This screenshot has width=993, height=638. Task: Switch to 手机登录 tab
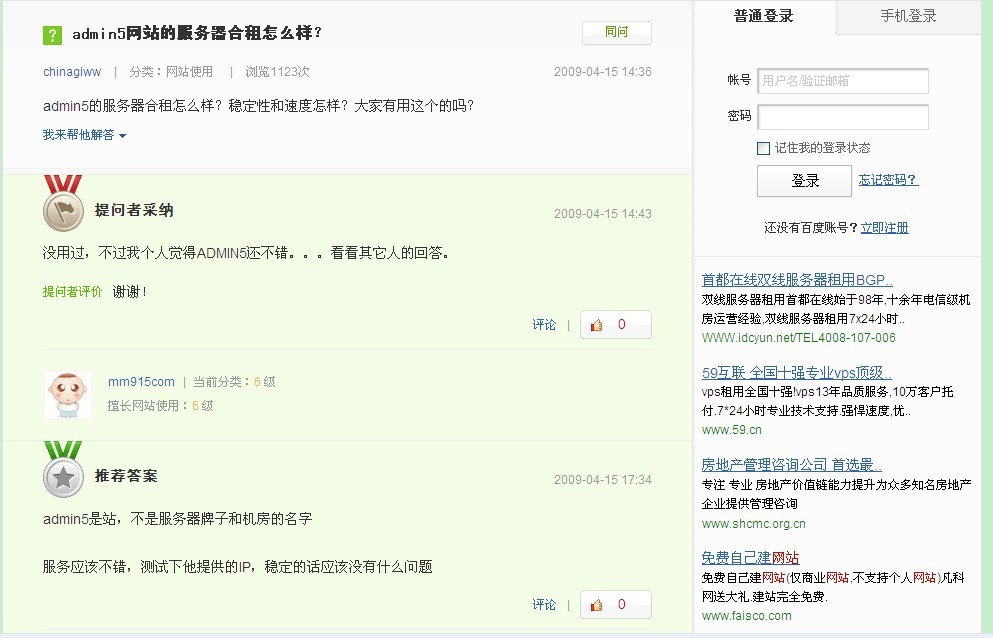[908, 16]
